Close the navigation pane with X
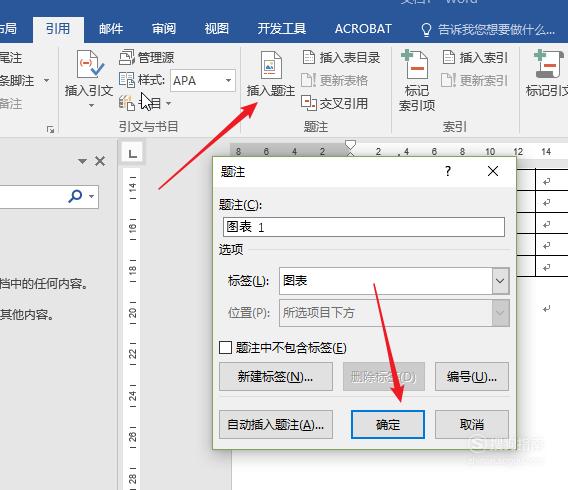 (x=100, y=161)
